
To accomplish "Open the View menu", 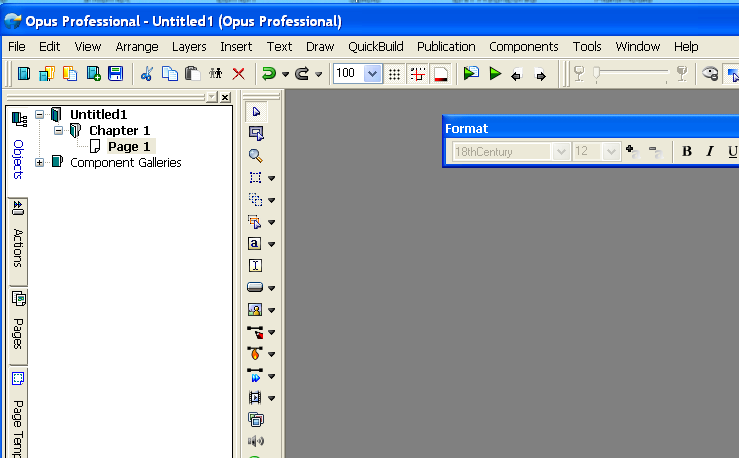I will (88, 47).
